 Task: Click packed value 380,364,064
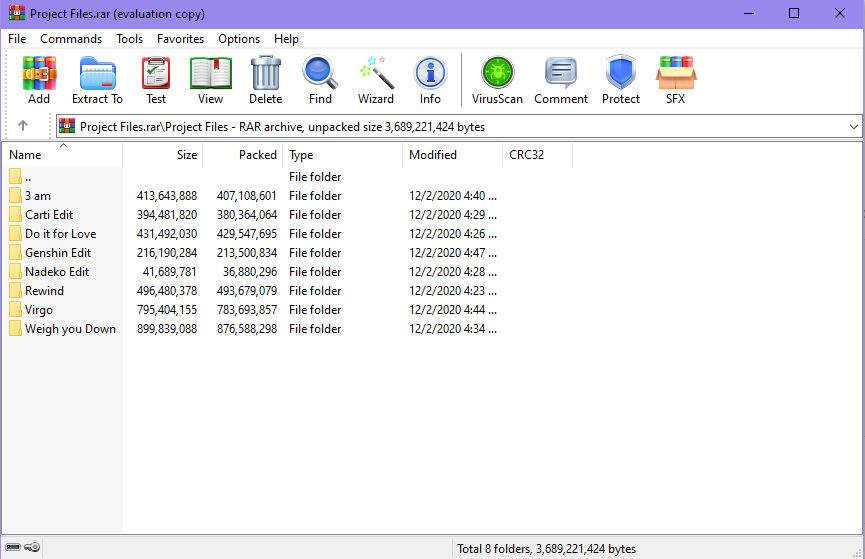247,215
